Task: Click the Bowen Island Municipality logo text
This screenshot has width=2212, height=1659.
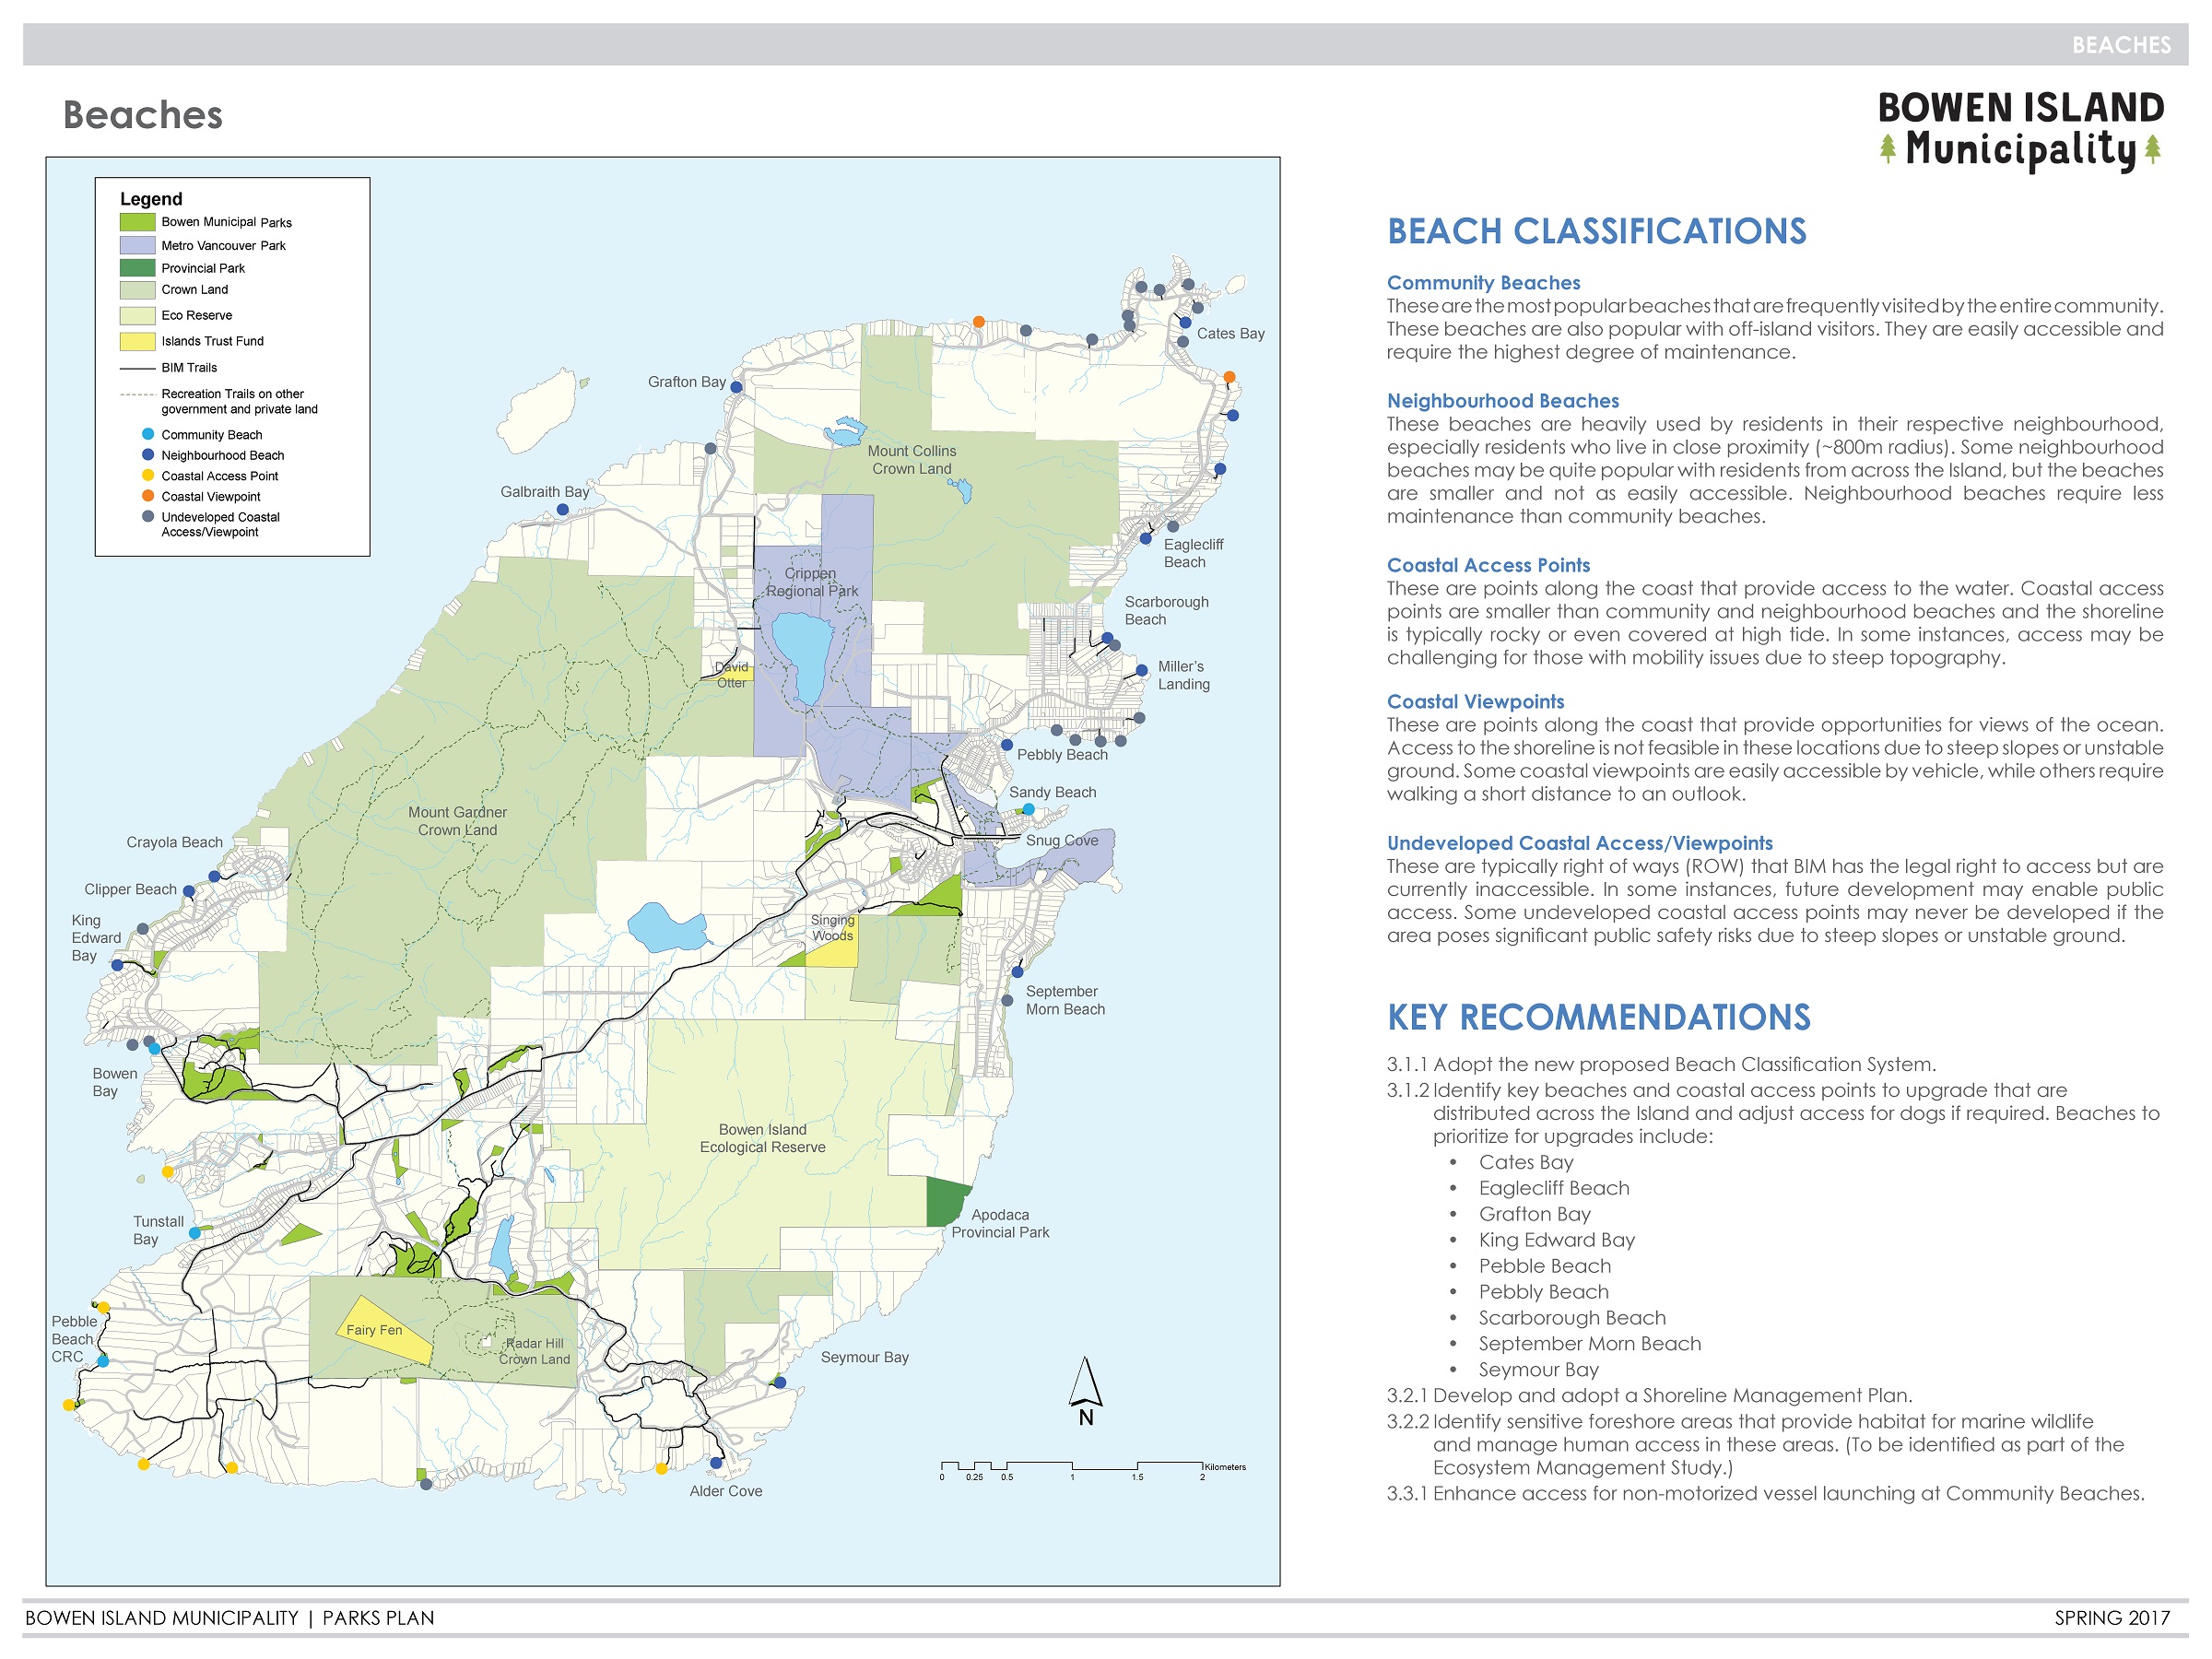Action: click(x=2021, y=130)
